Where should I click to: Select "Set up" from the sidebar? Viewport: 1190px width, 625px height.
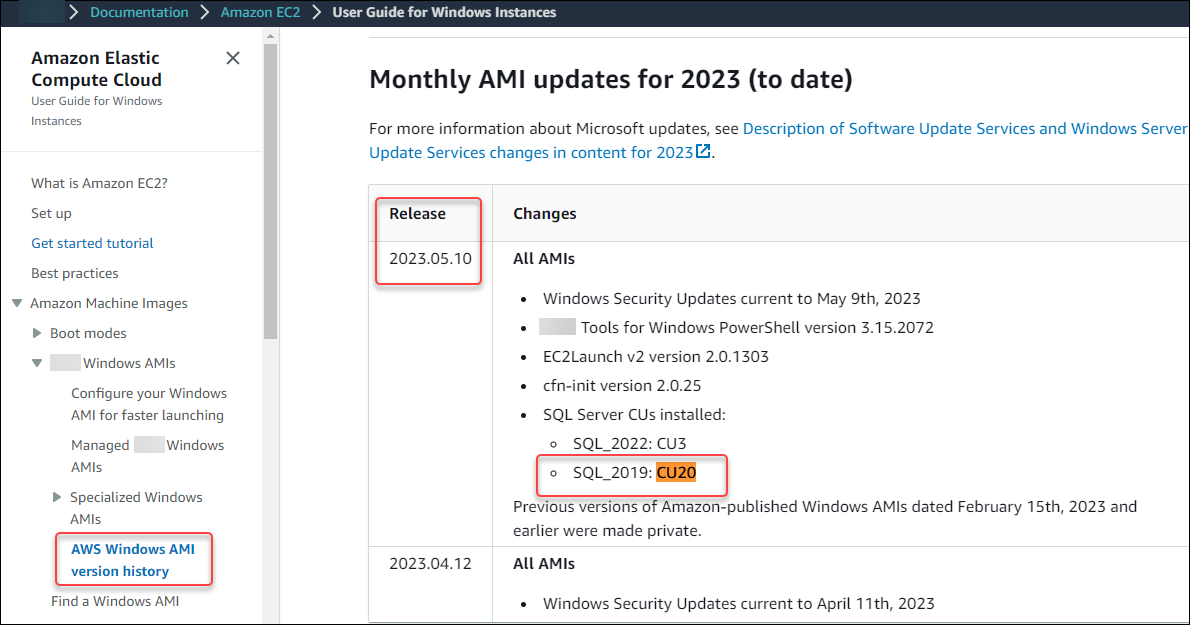[51, 213]
